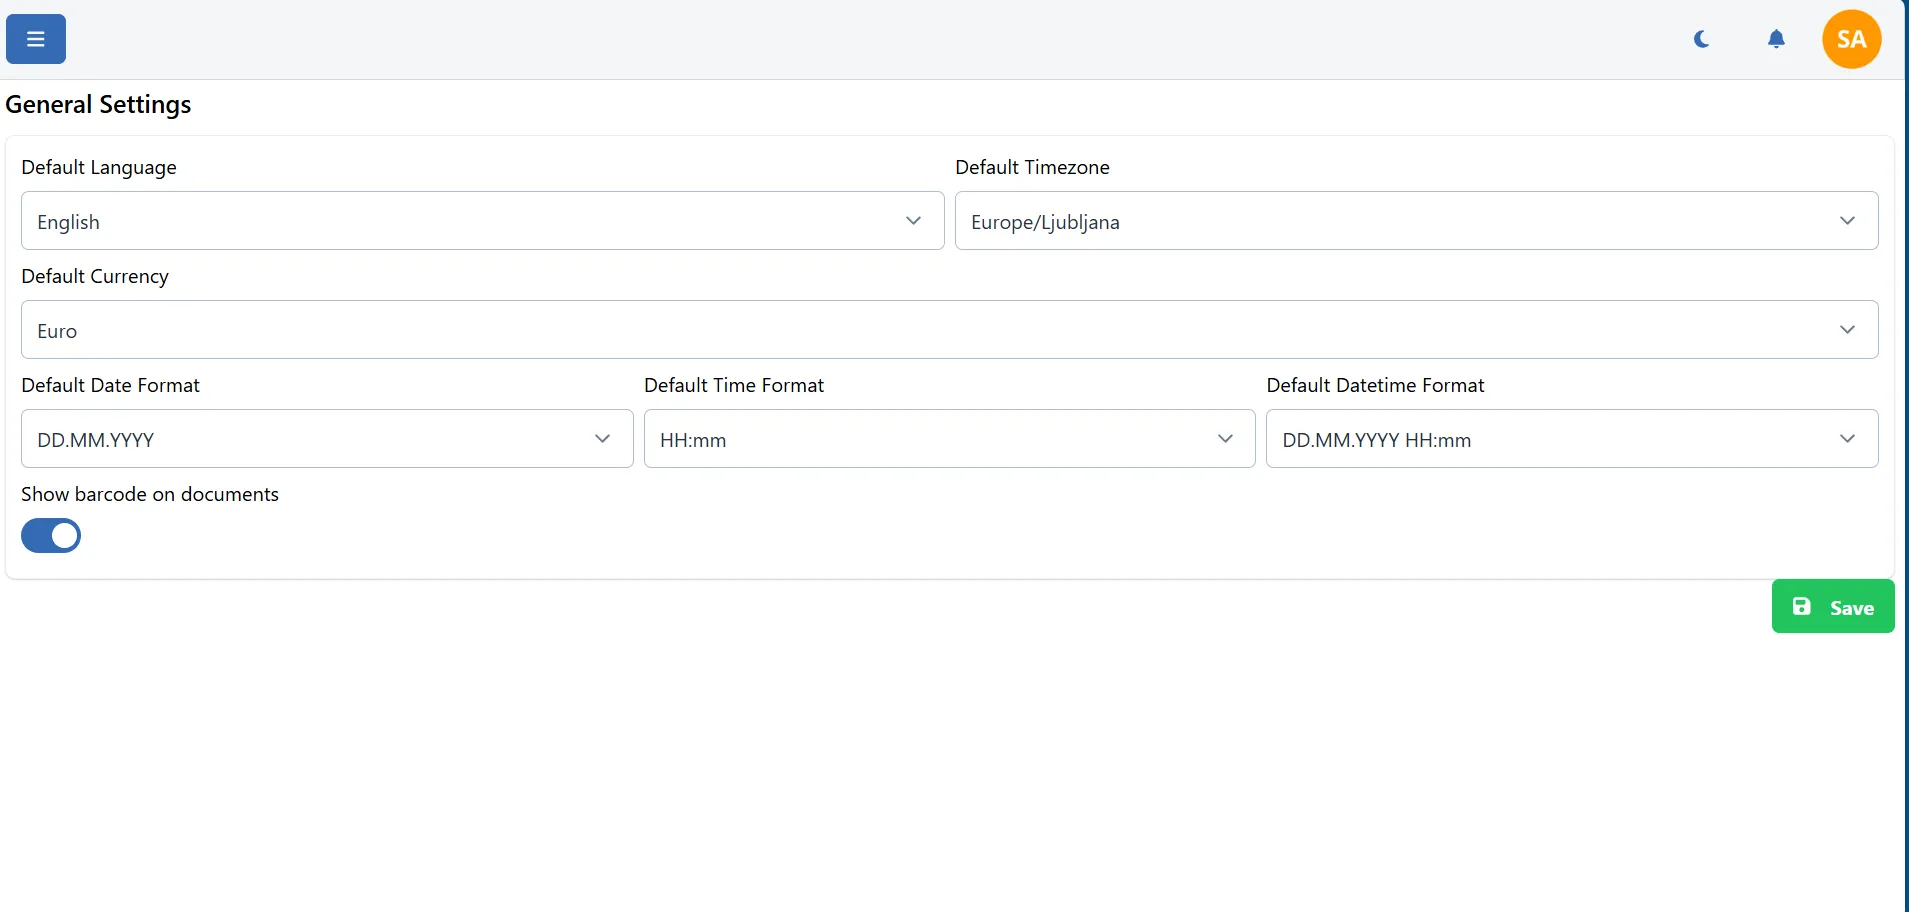Click the Default Time Format label
The height and width of the screenshot is (912, 1909).
click(x=734, y=385)
